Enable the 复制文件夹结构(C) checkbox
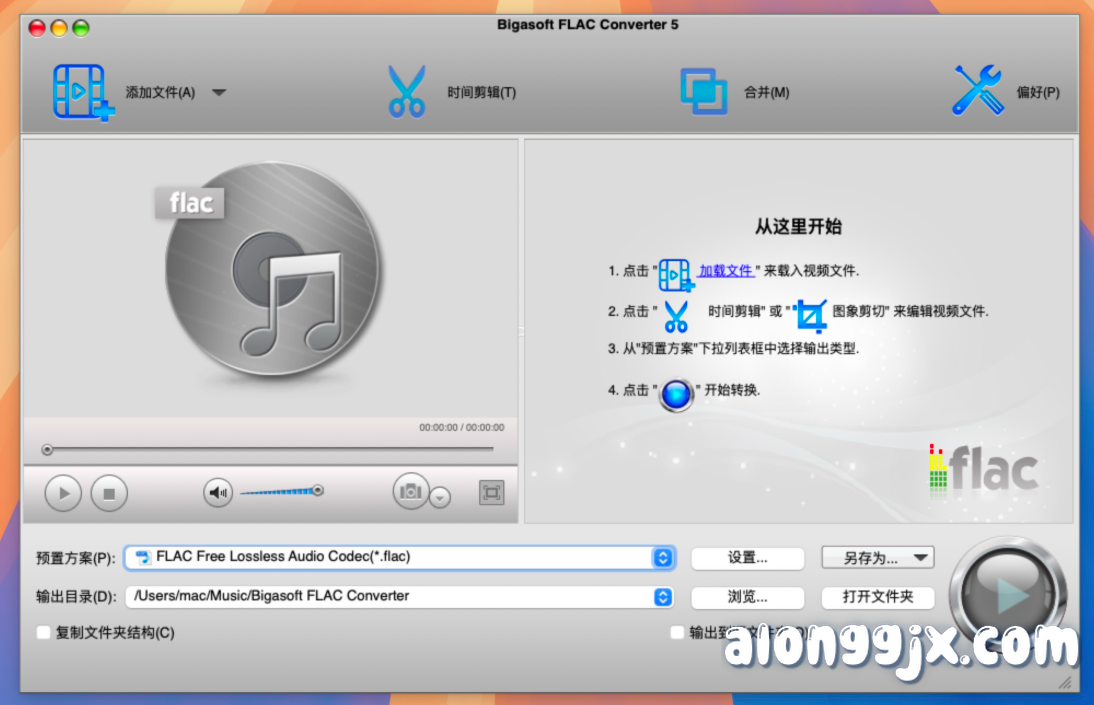Screen dimensions: 1094x705 pos(43,632)
